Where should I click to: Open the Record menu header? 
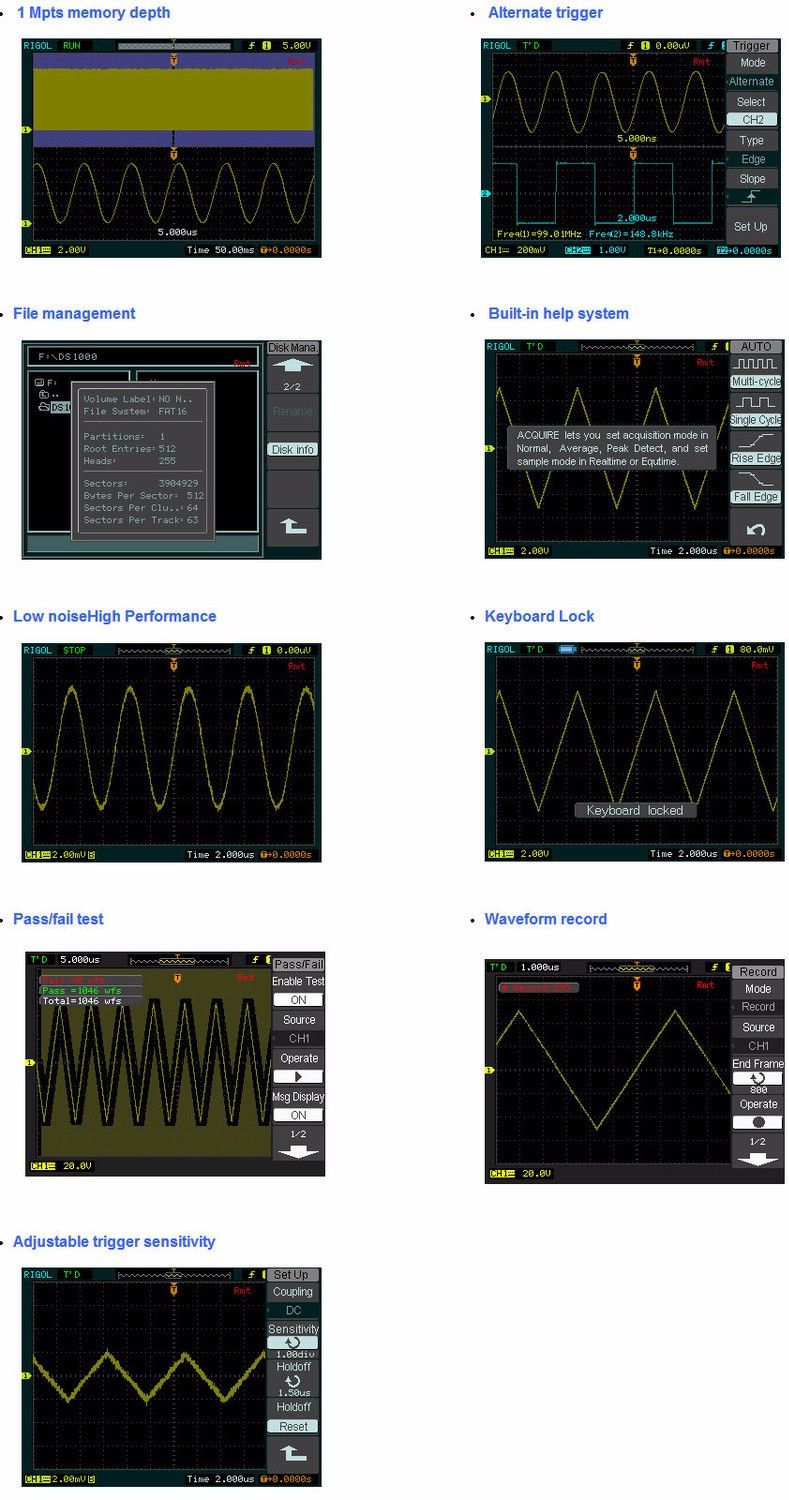758,971
